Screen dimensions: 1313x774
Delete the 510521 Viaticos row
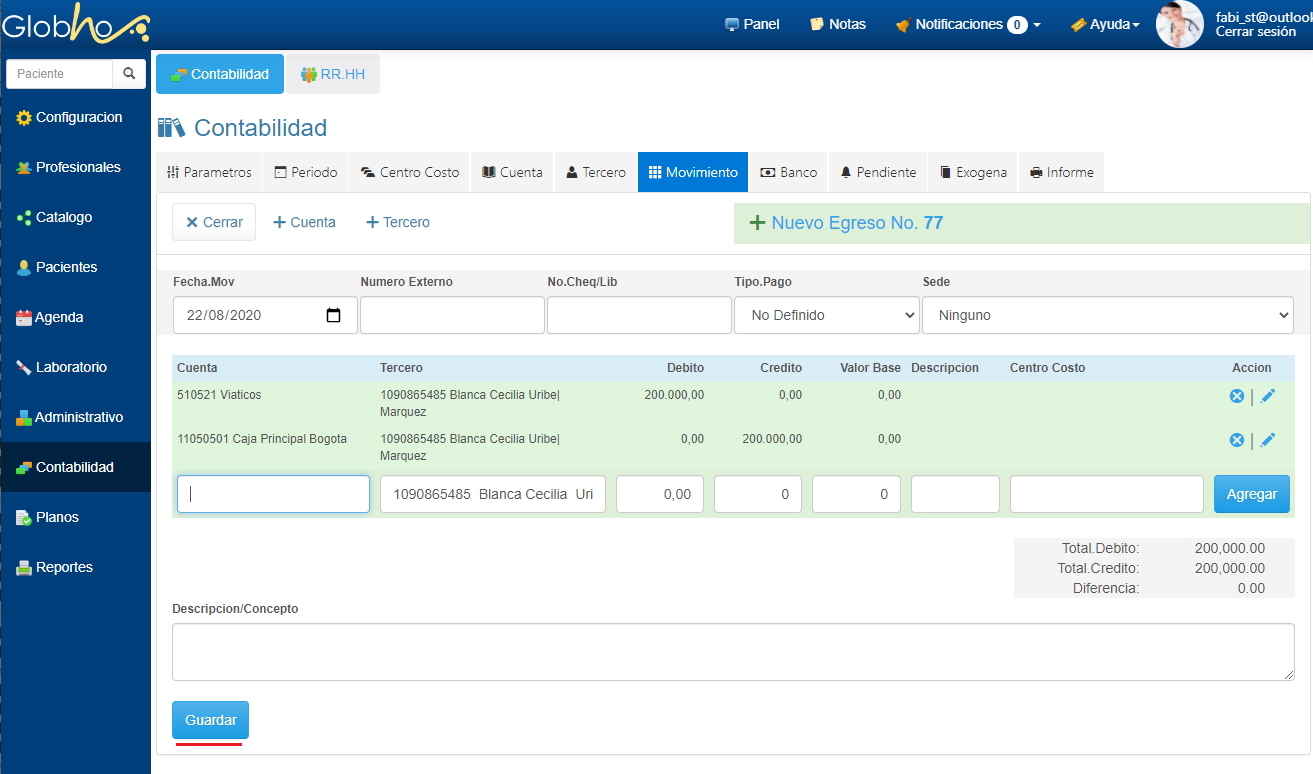1237,396
